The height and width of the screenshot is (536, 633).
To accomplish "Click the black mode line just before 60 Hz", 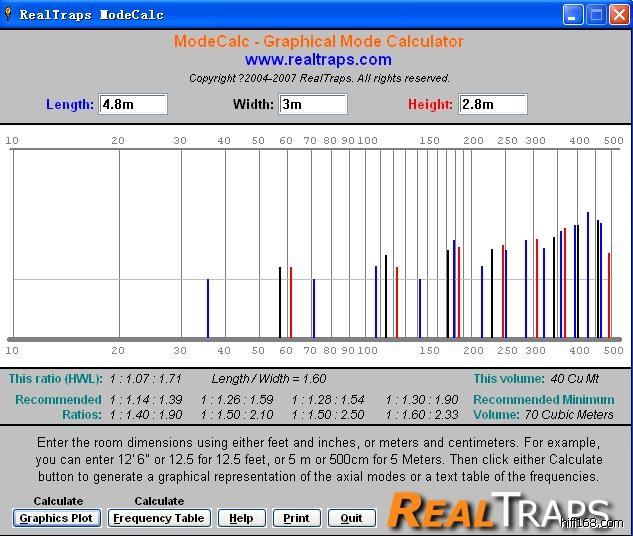I will [x=280, y=302].
